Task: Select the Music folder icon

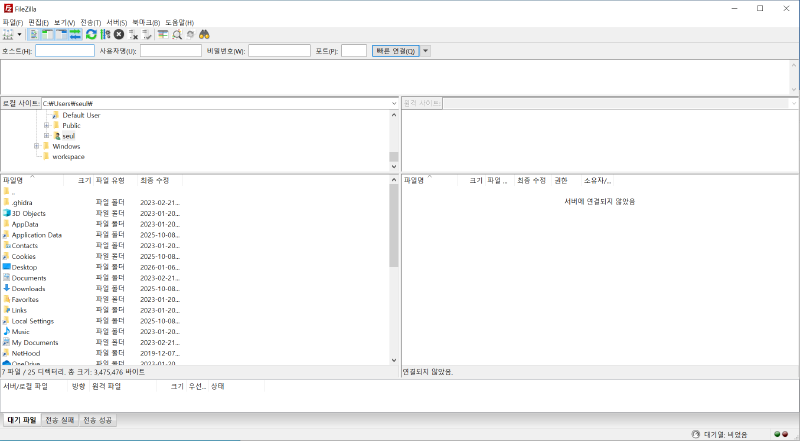Action: (6, 331)
